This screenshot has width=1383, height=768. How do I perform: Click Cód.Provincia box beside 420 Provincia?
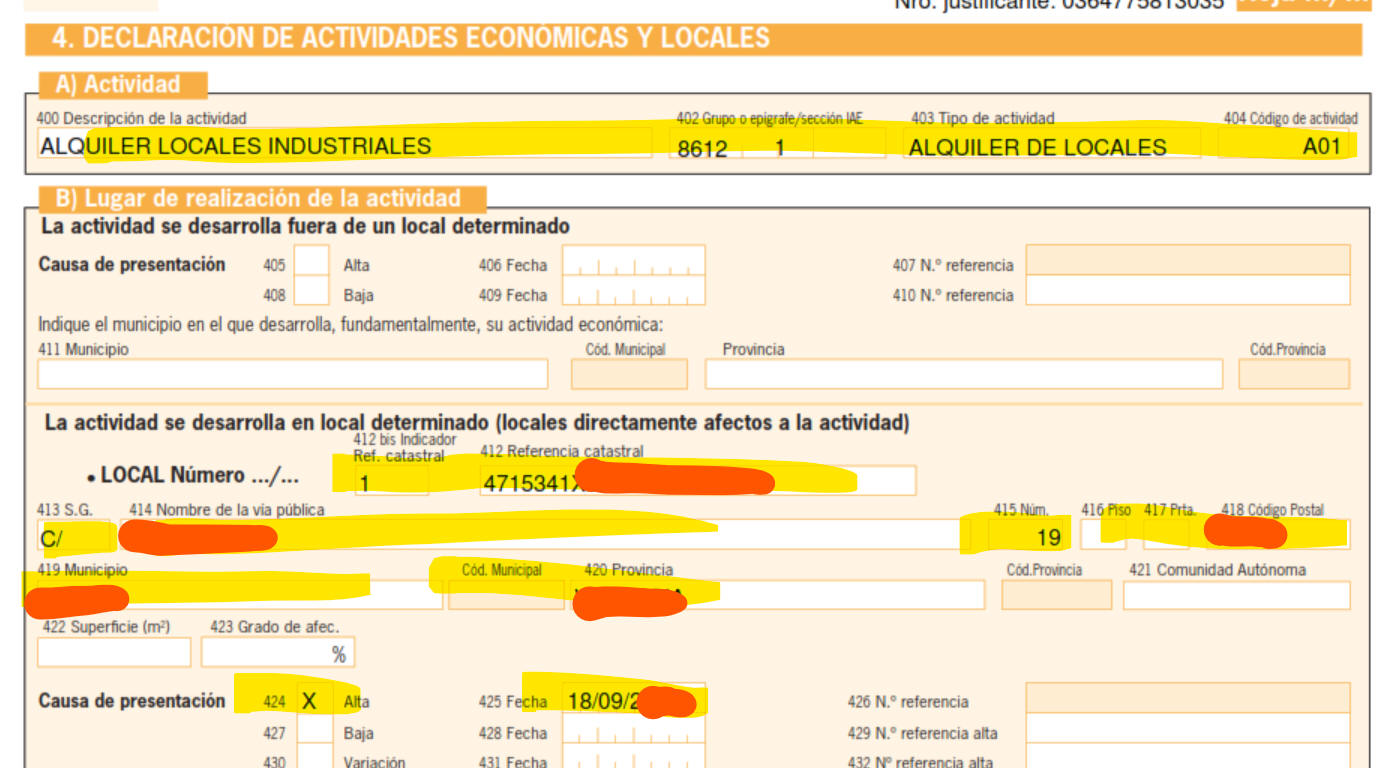1056,595
